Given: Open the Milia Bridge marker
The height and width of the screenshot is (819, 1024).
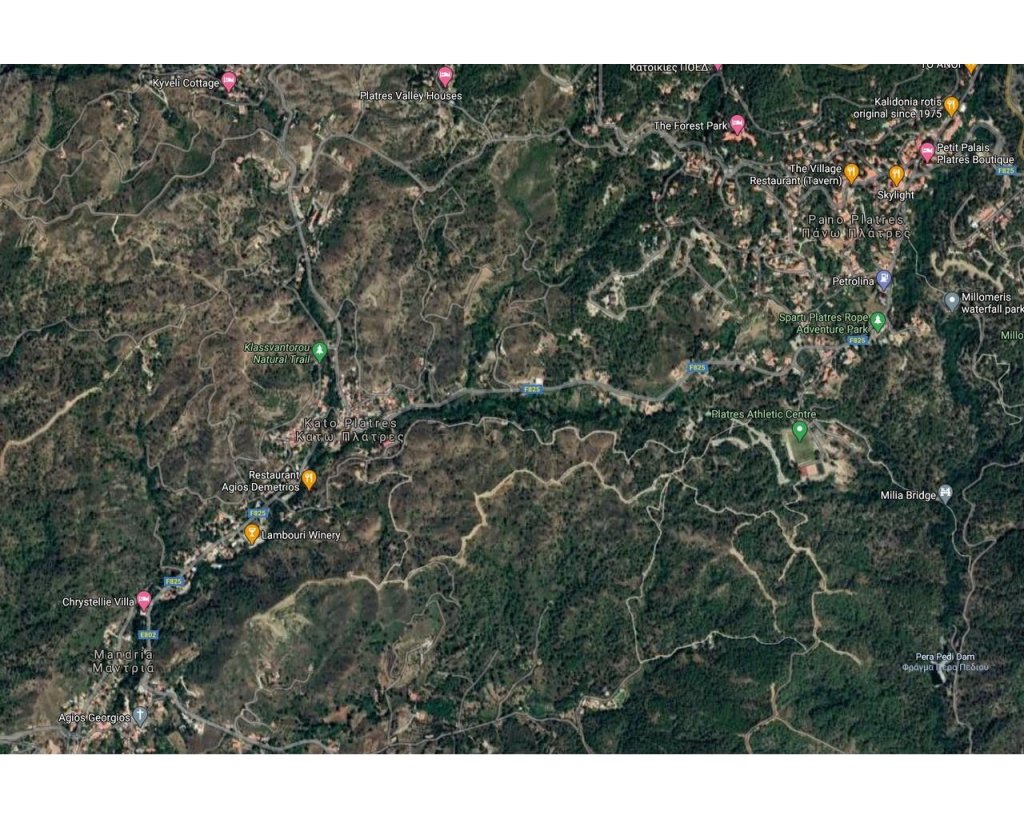Looking at the screenshot, I should 944,493.
